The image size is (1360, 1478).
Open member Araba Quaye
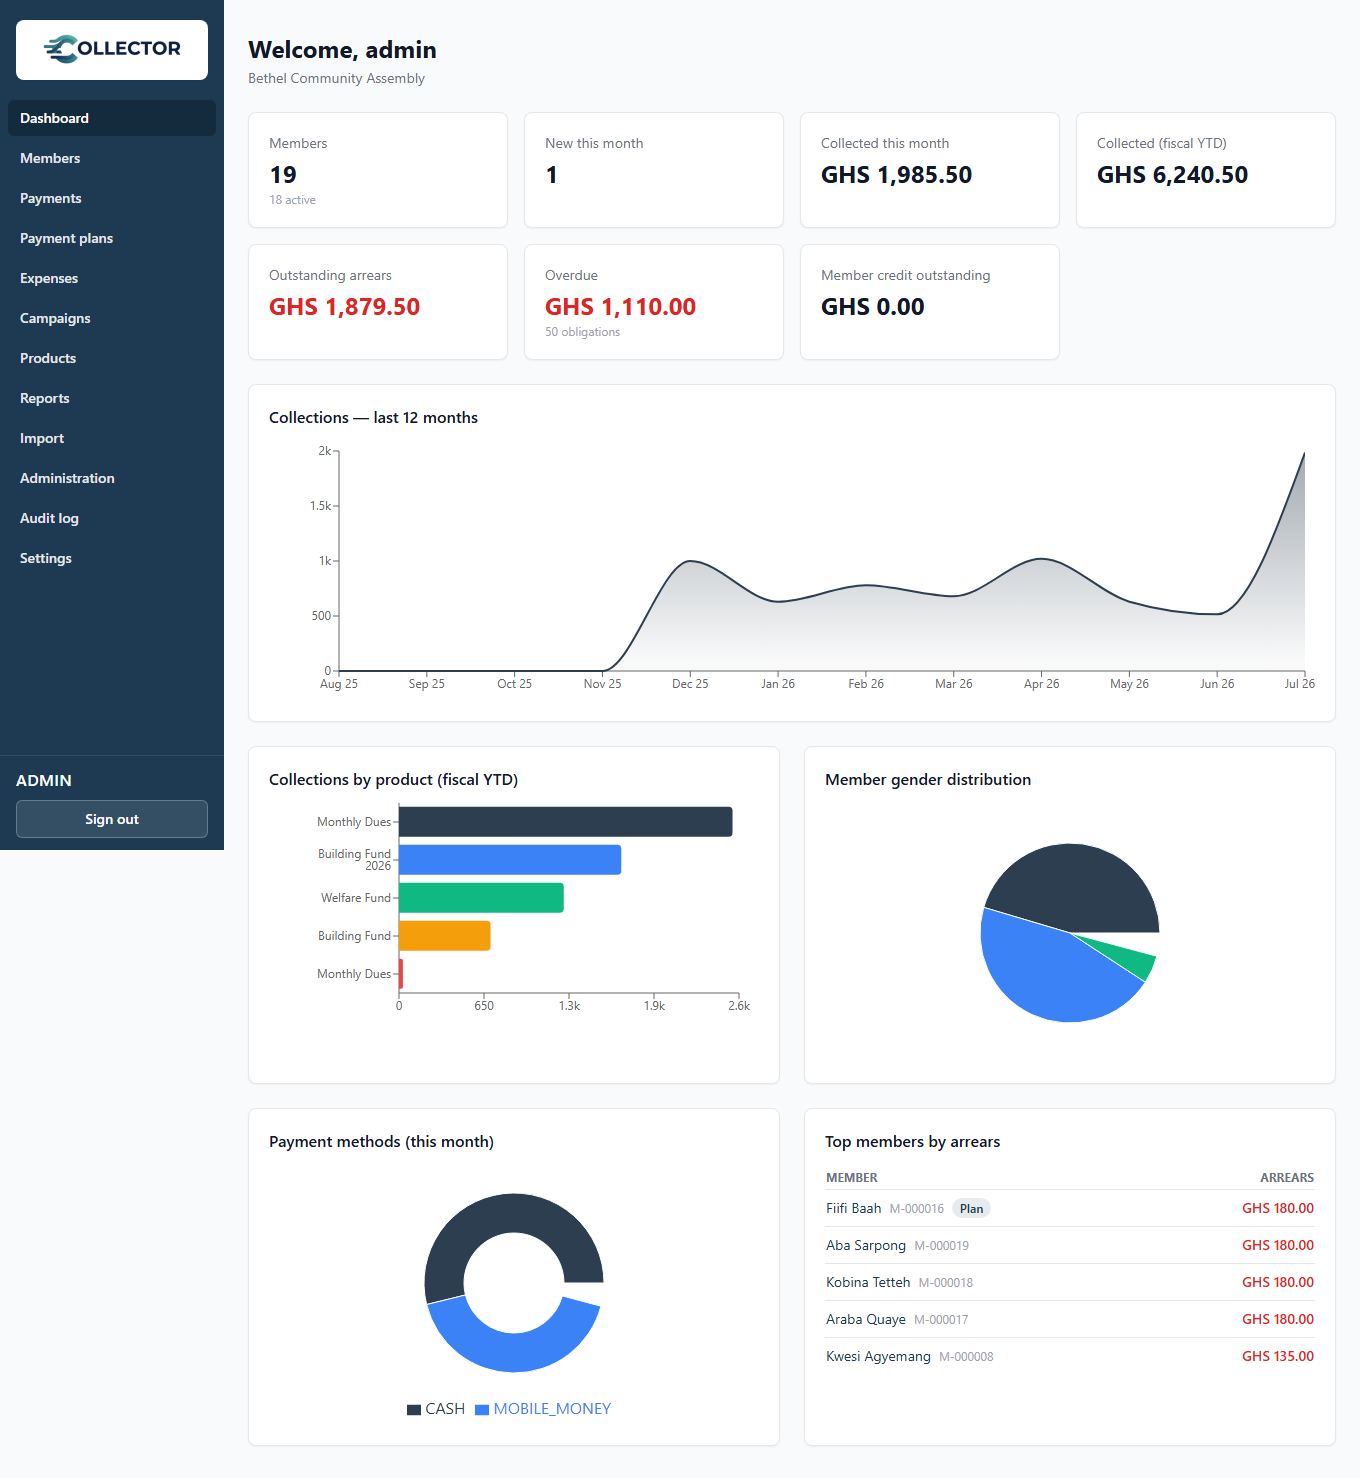865,1320
